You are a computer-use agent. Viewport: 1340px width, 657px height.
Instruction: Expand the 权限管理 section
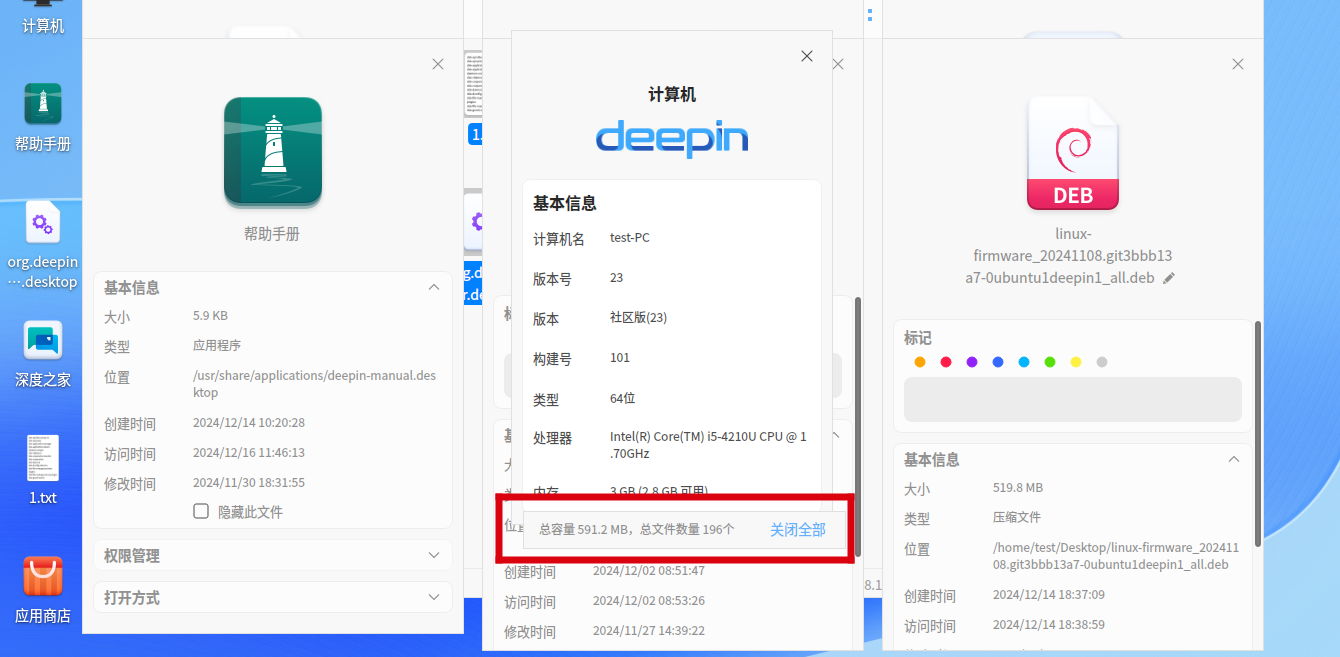272,555
